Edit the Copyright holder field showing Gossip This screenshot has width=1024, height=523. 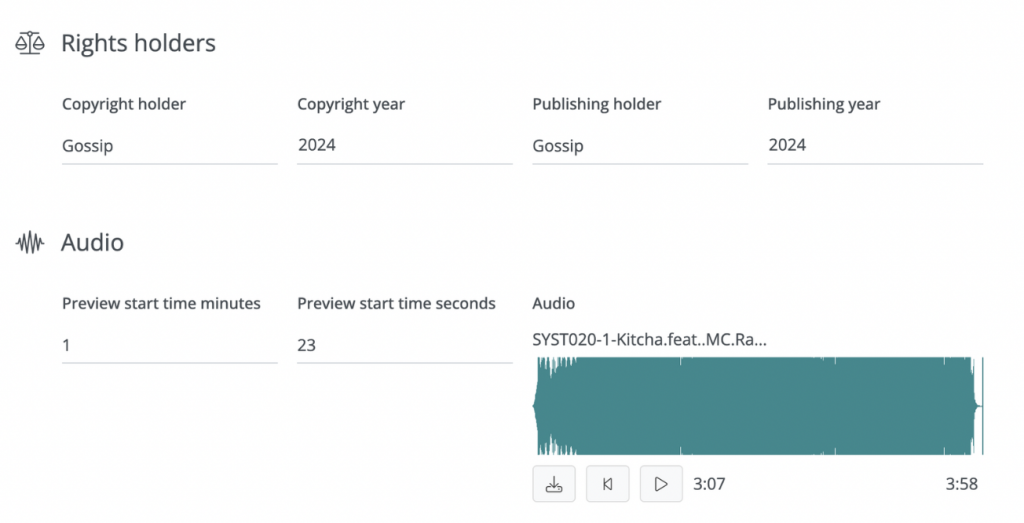pyautogui.click(x=170, y=146)
